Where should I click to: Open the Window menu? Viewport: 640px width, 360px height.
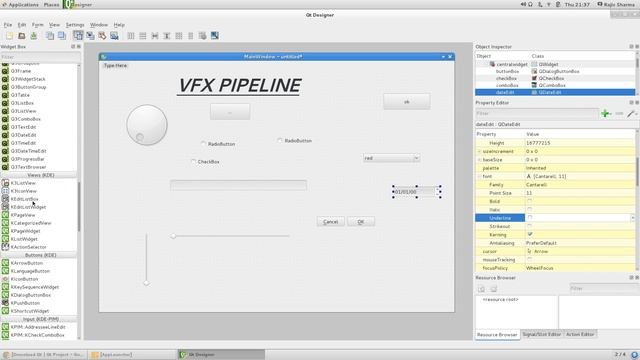(x=99, y=25)
